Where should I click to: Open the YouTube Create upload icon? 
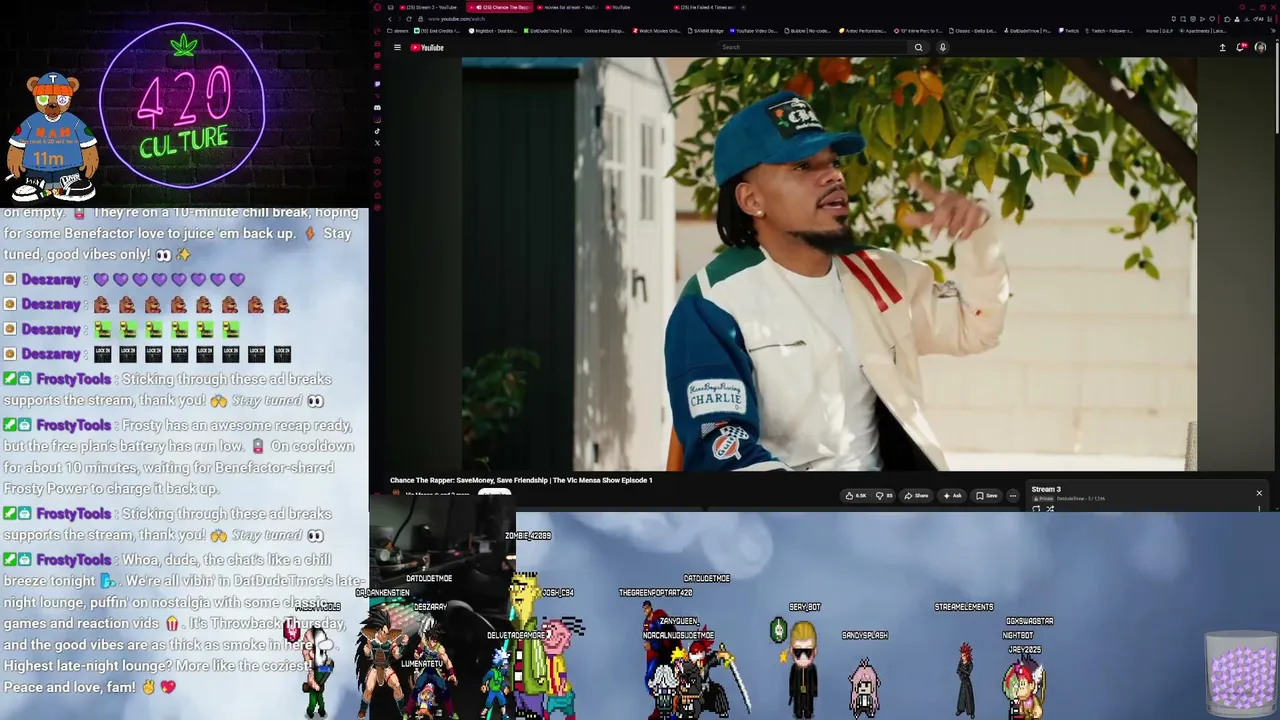coord(1222,47)
